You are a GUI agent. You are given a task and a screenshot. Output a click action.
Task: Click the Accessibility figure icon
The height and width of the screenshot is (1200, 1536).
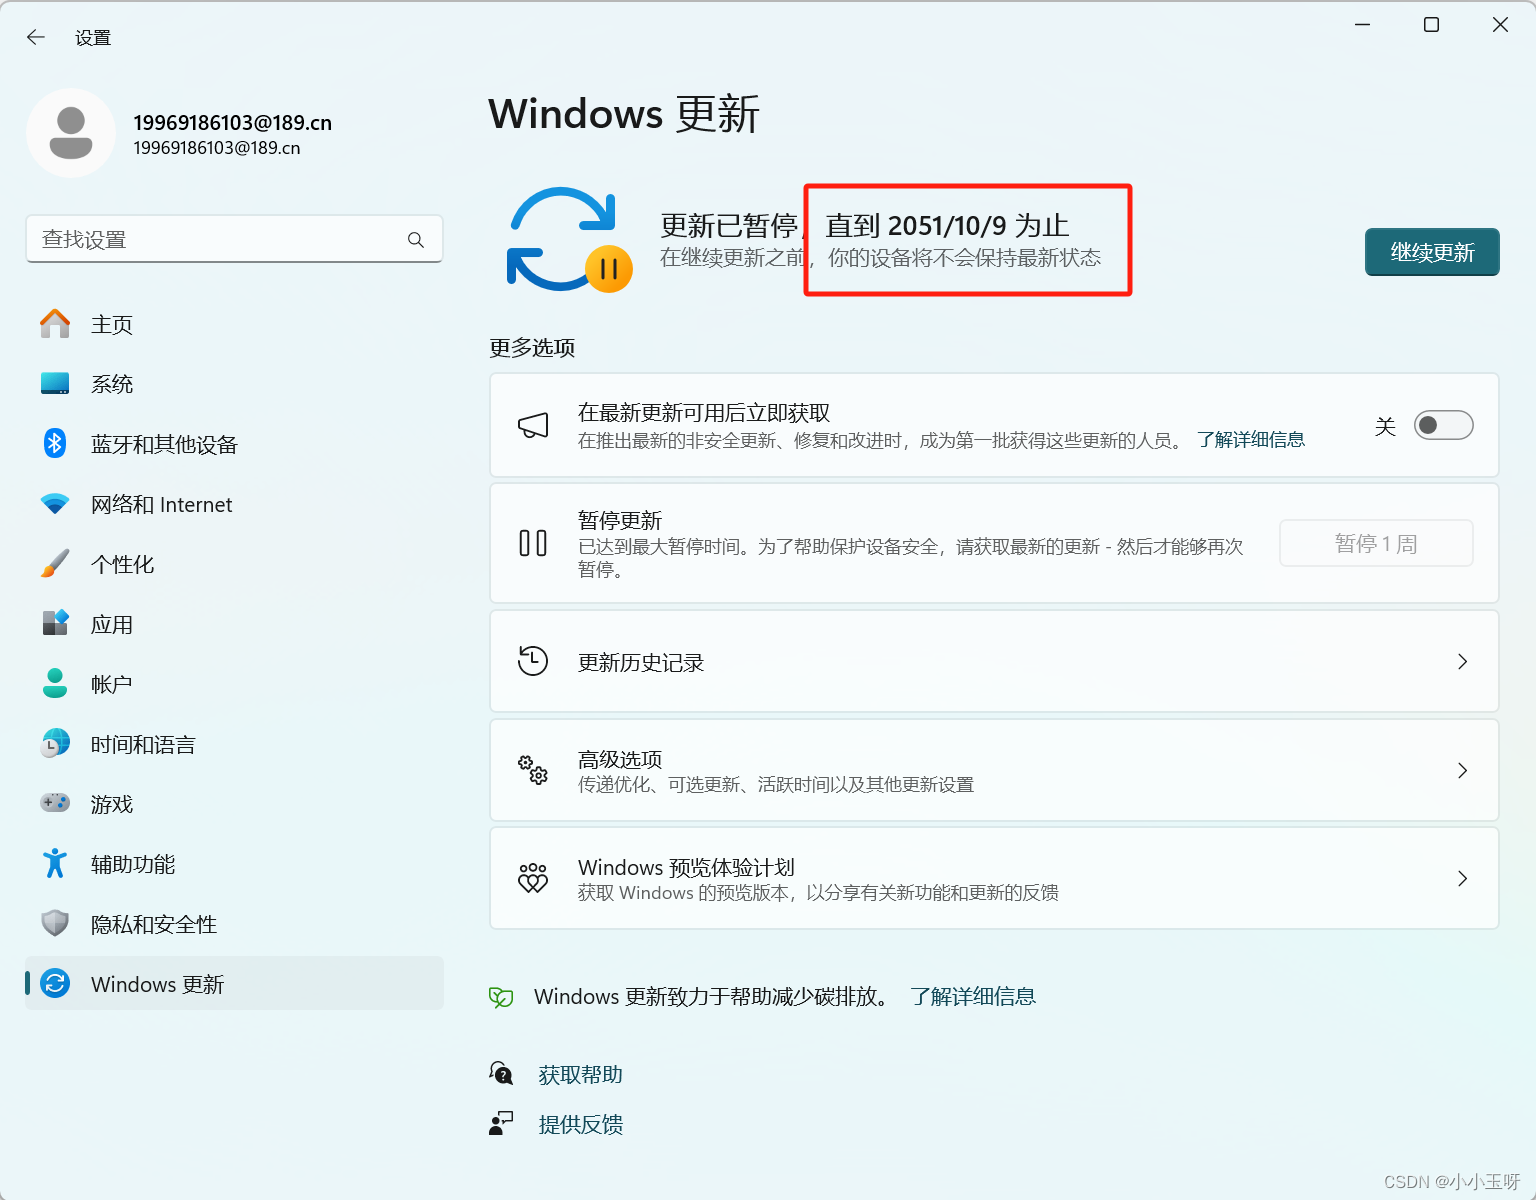[x=55, y=863]
